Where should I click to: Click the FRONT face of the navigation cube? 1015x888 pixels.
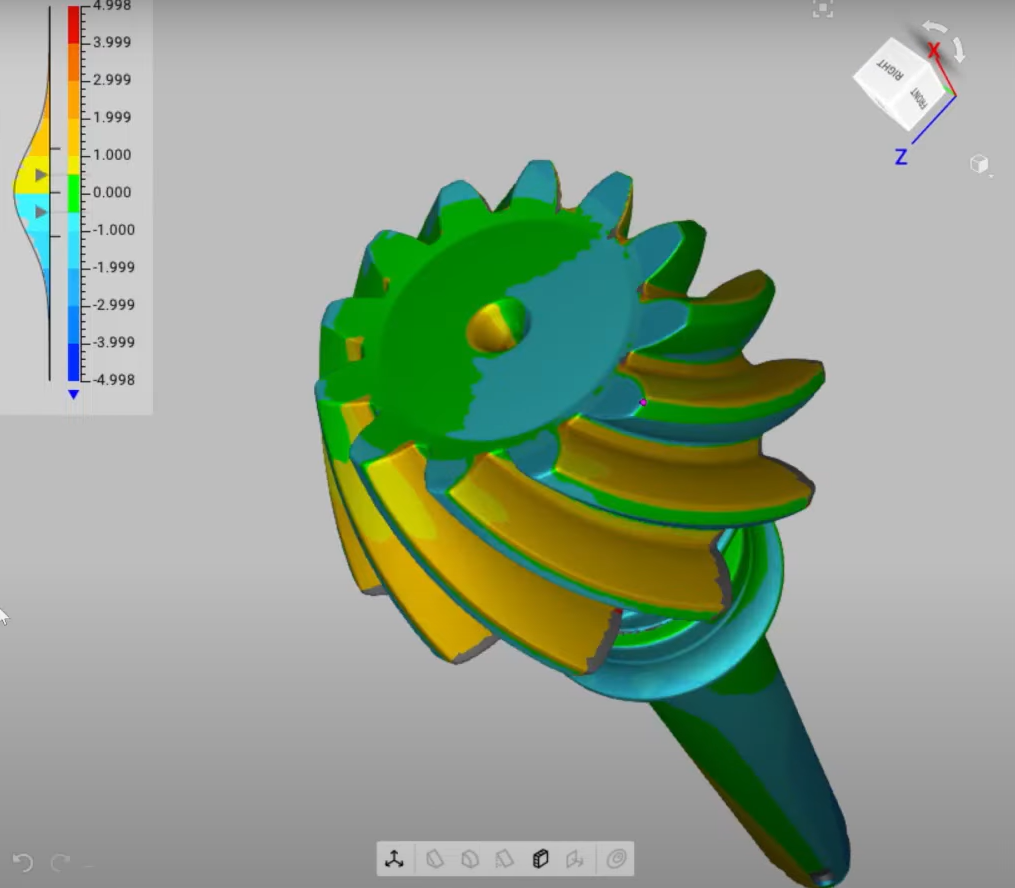pos(919,97)
